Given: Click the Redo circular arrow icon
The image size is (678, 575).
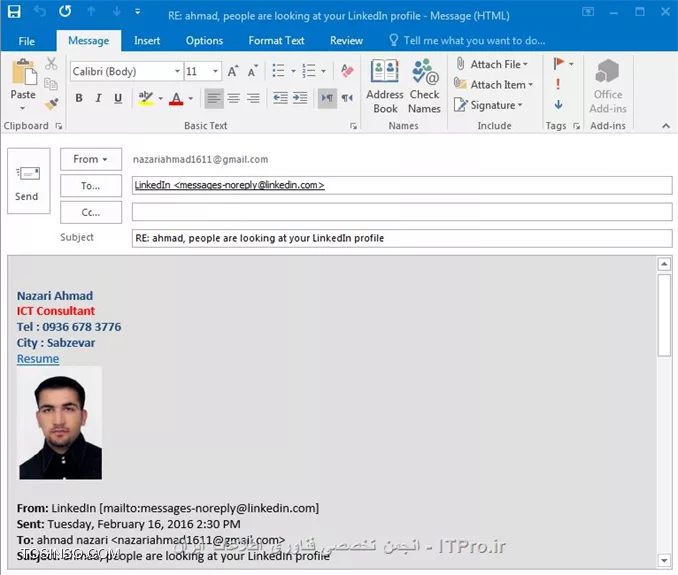Looking at the screenshot, I should point(65,11).
